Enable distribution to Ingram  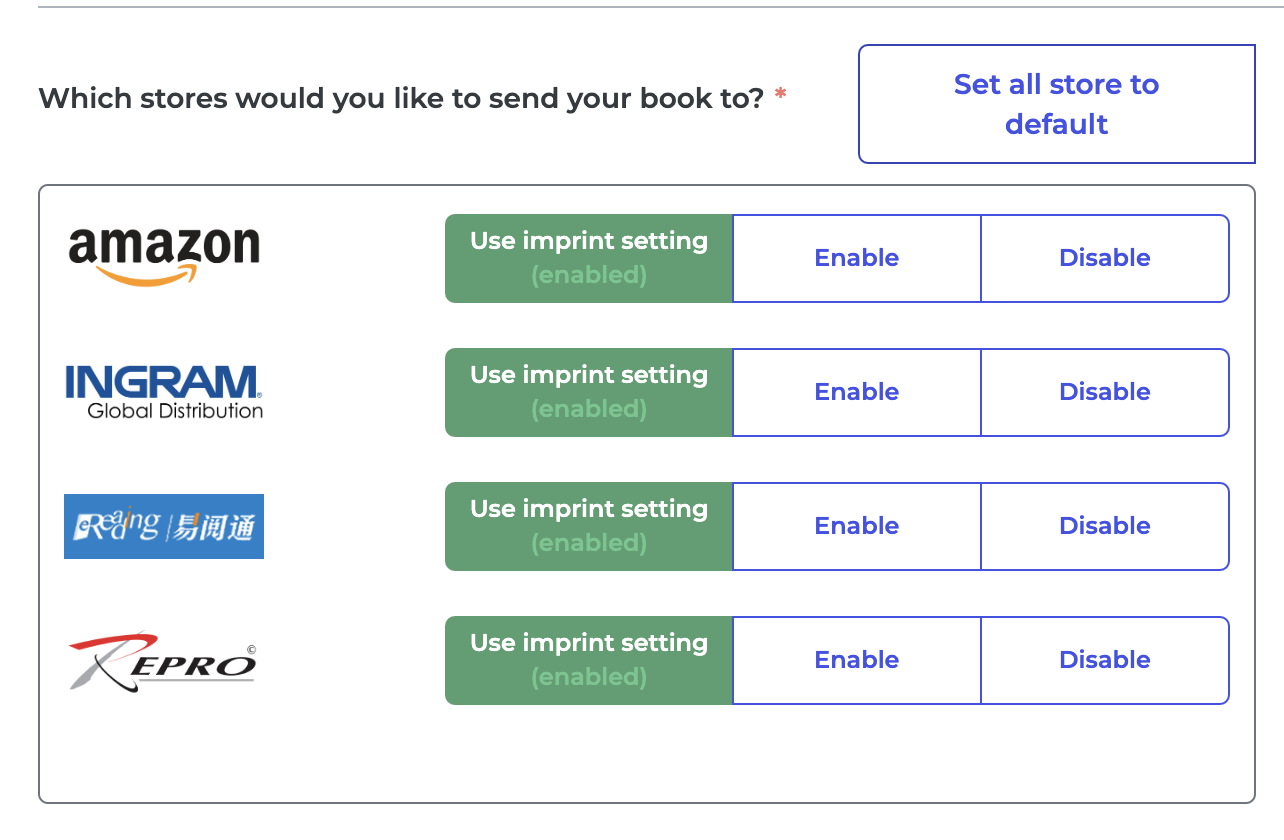click(x=856, y=392)
